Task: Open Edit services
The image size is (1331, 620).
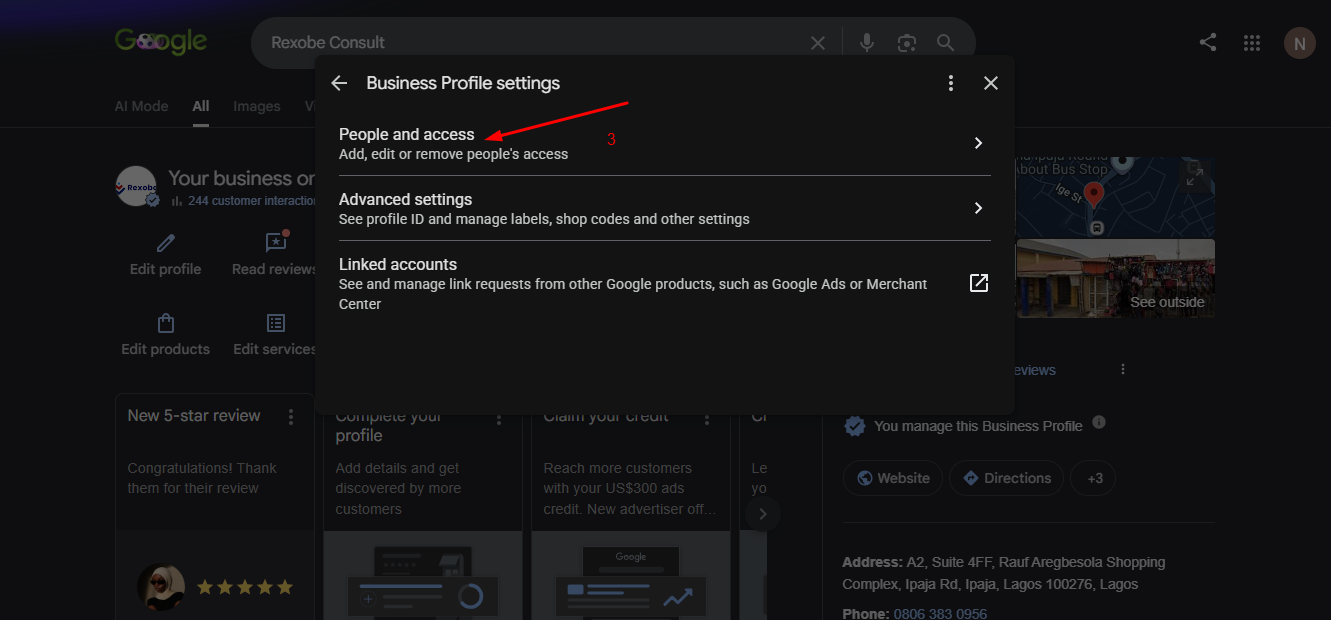Action: 275,335
